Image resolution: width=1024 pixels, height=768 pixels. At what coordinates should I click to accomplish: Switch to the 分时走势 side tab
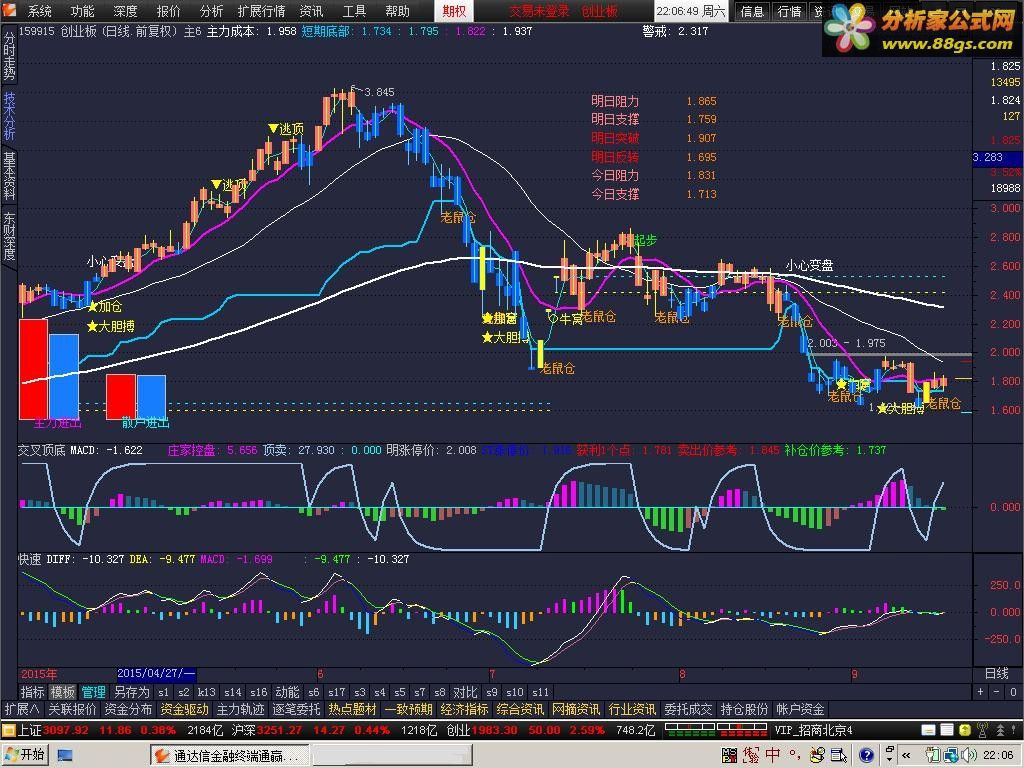click(9, 56)
